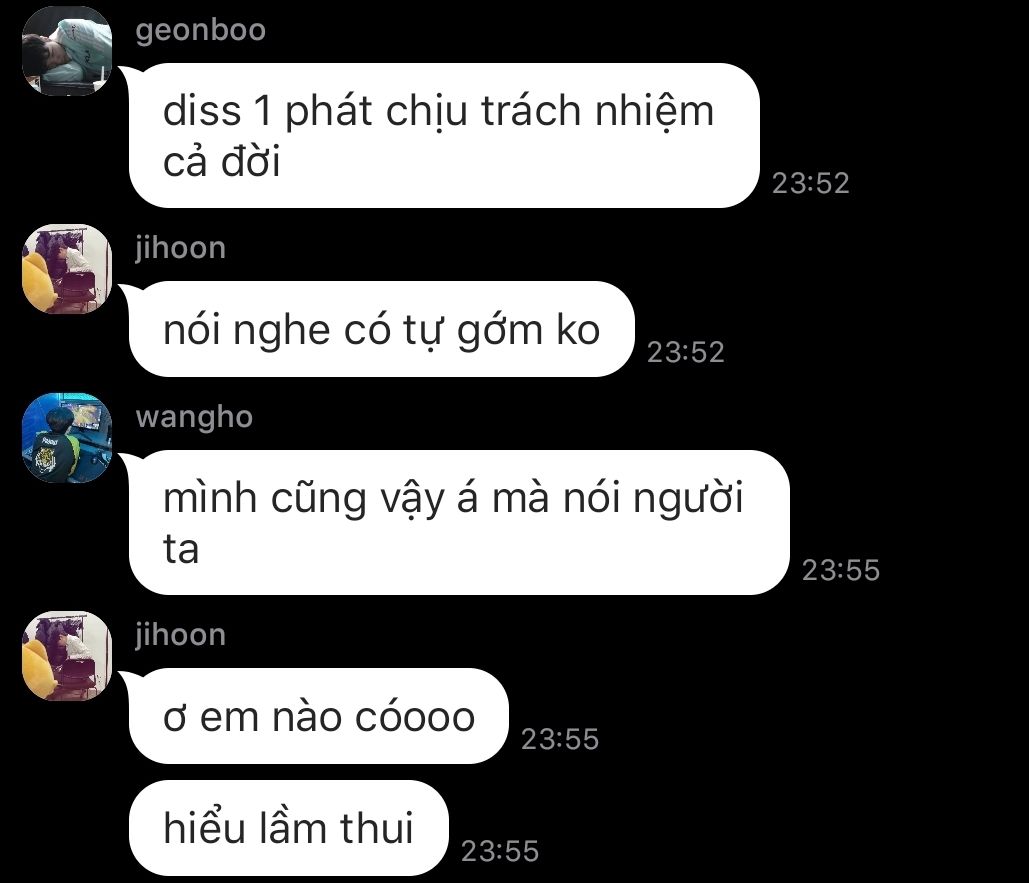This screenshot has height=883, width=1029.
Task: Select the 'nói nghe có tự gớm ko' message
Action: (x=382, y=329)
